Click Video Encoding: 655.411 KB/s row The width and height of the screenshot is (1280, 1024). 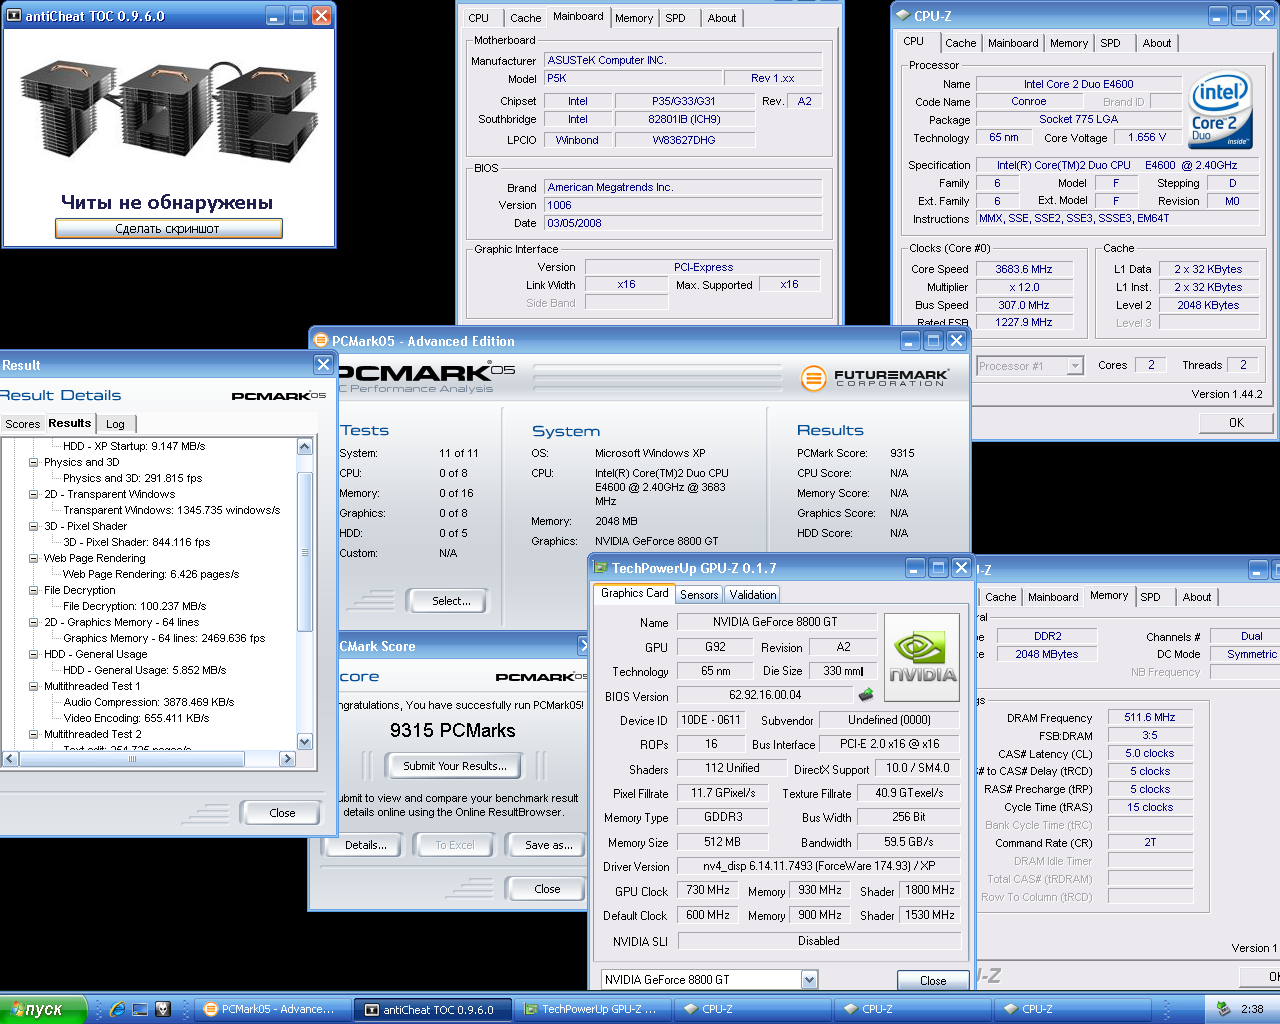pos(137,718)
